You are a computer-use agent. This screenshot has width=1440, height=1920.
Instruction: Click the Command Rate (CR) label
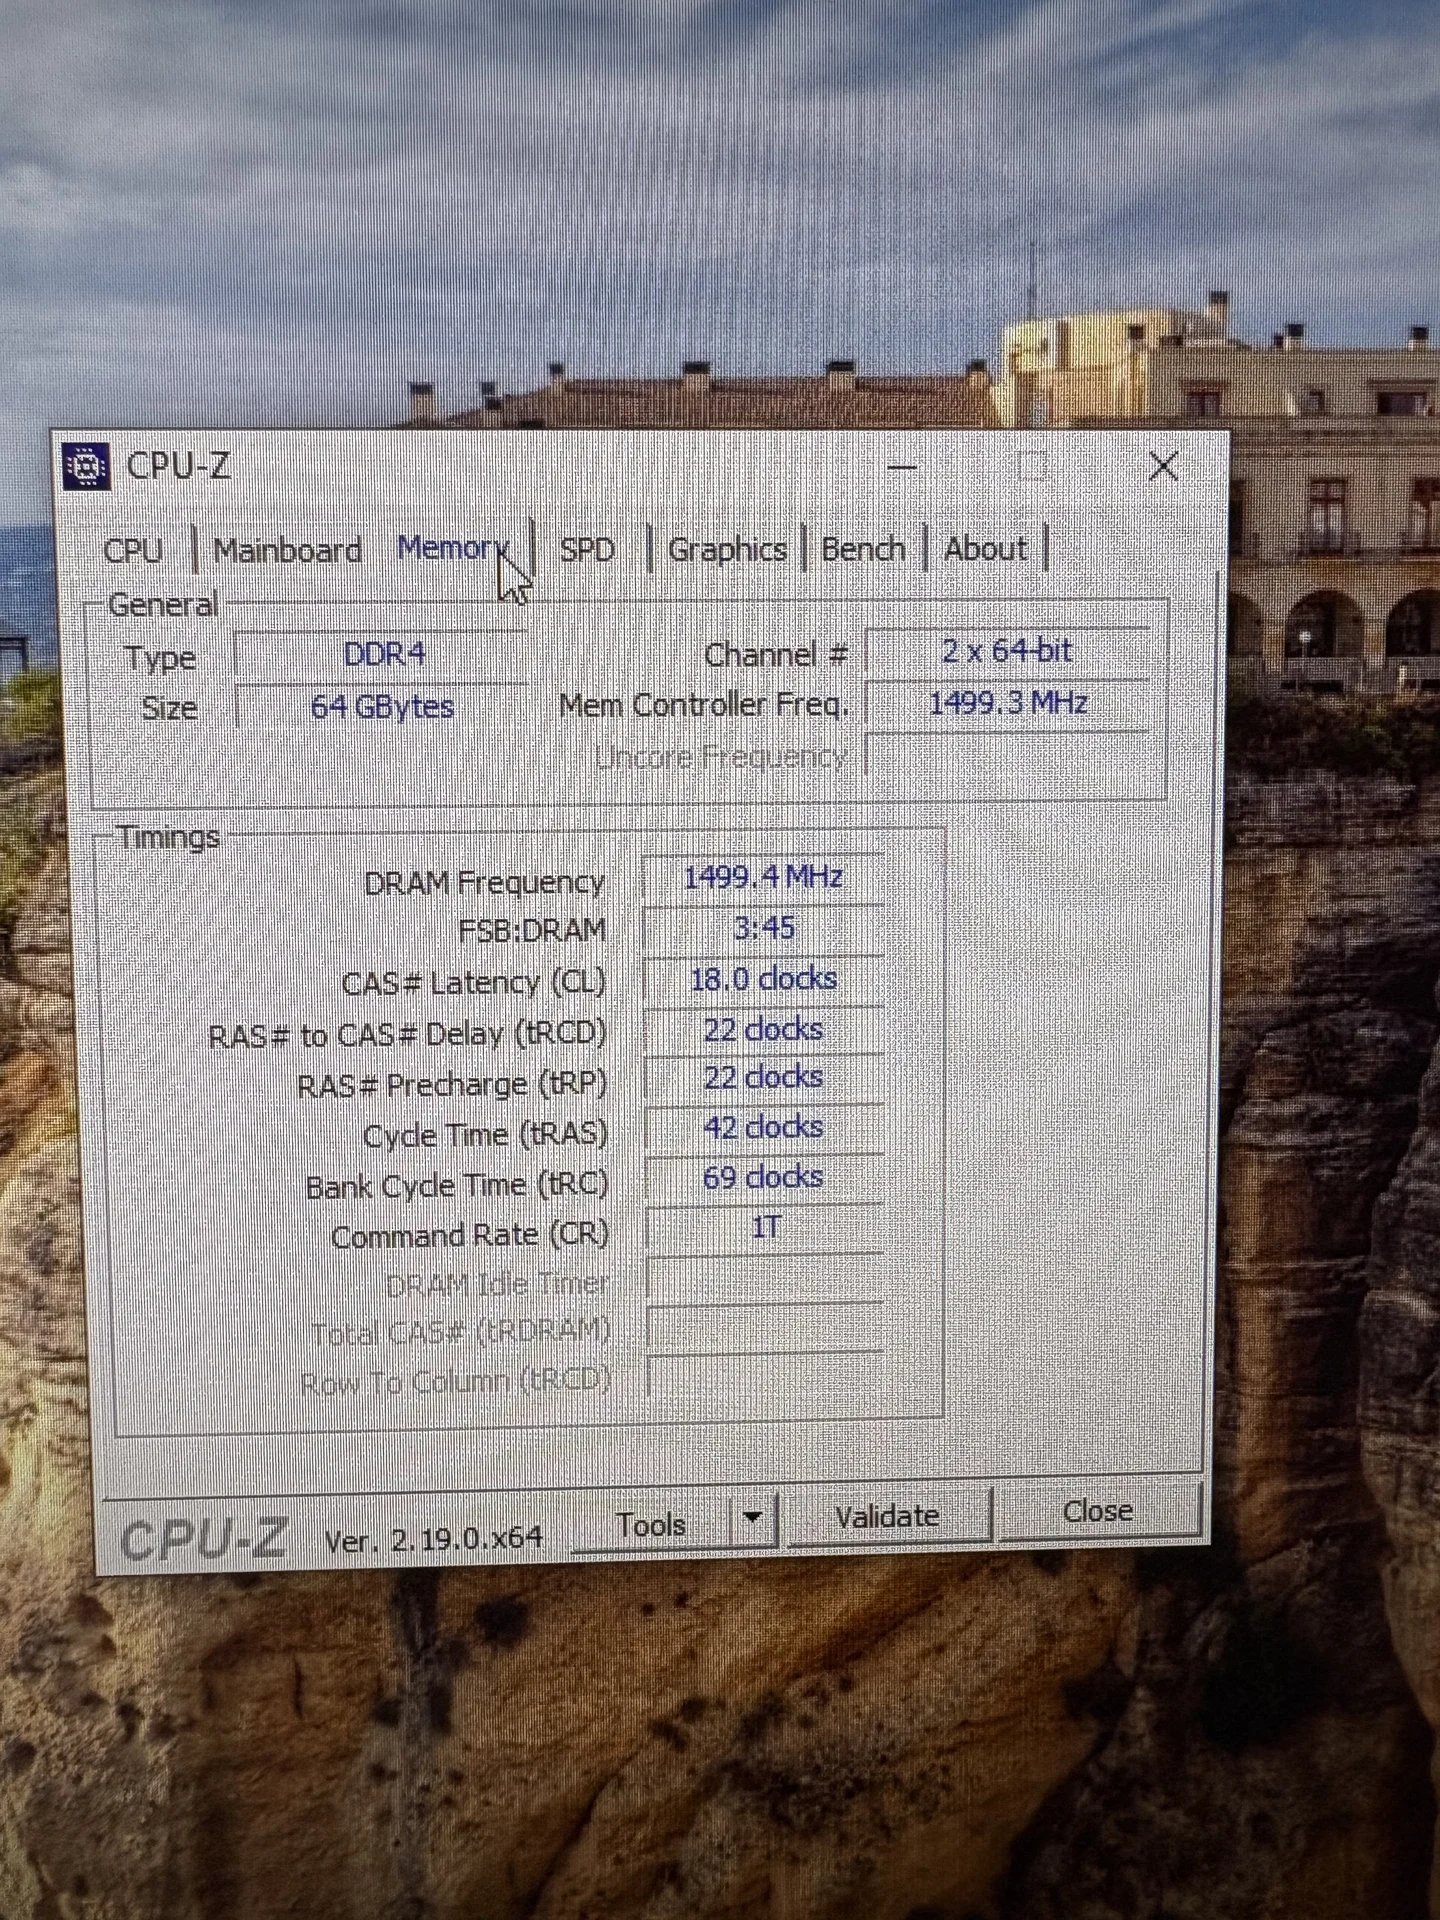pyautogui.click(x=470, y=1237)
